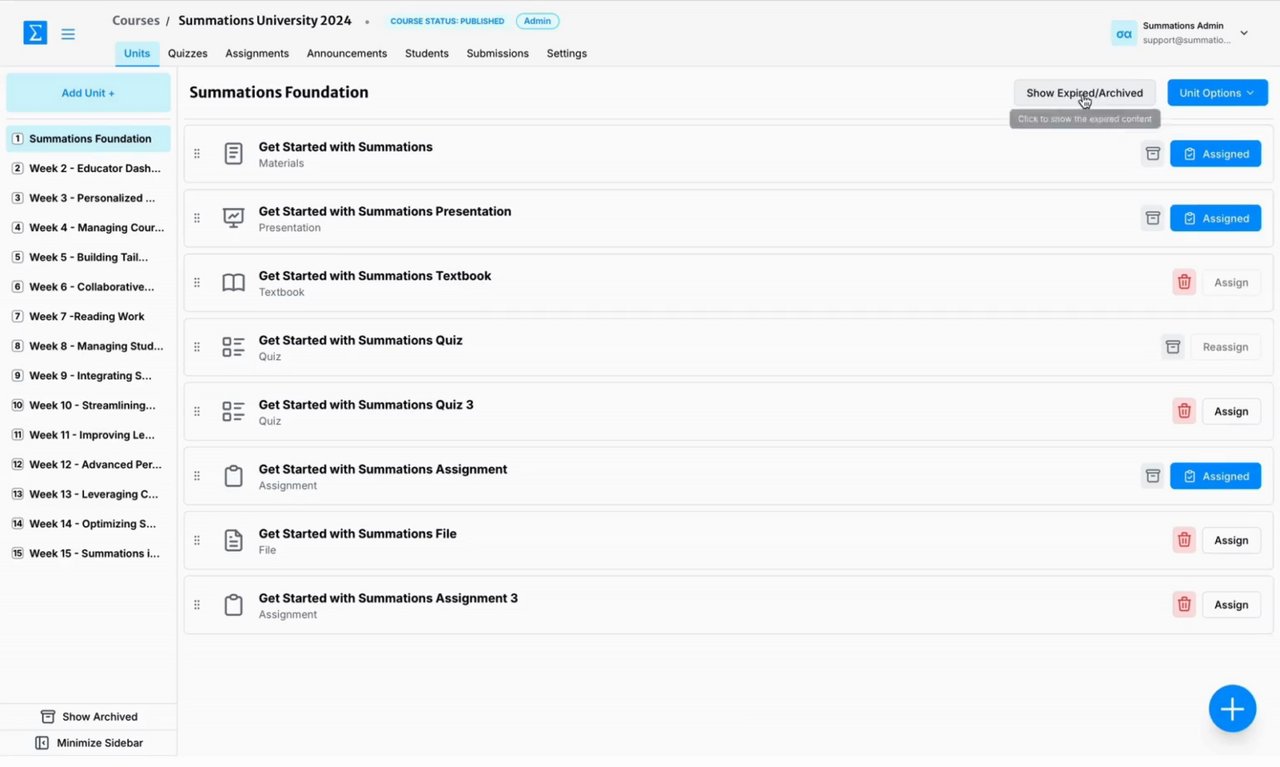1280x767 pixels.
Task: Select Week 10 - Streamlining unit
Action: click(88, 405)
